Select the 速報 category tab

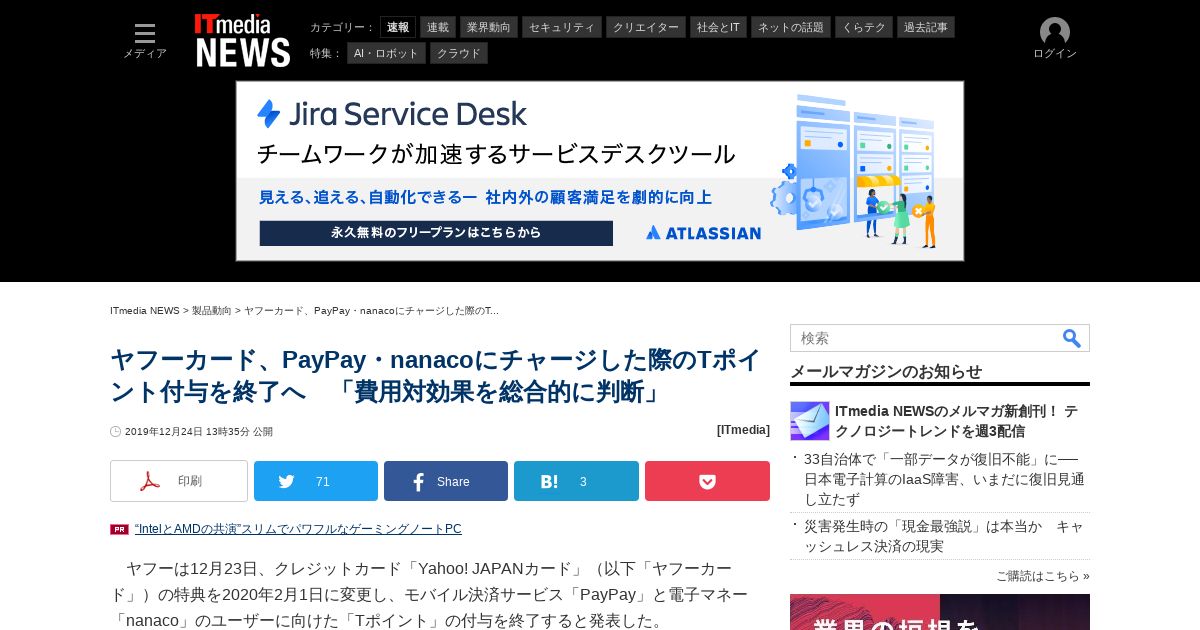click(x=398, y=27)
